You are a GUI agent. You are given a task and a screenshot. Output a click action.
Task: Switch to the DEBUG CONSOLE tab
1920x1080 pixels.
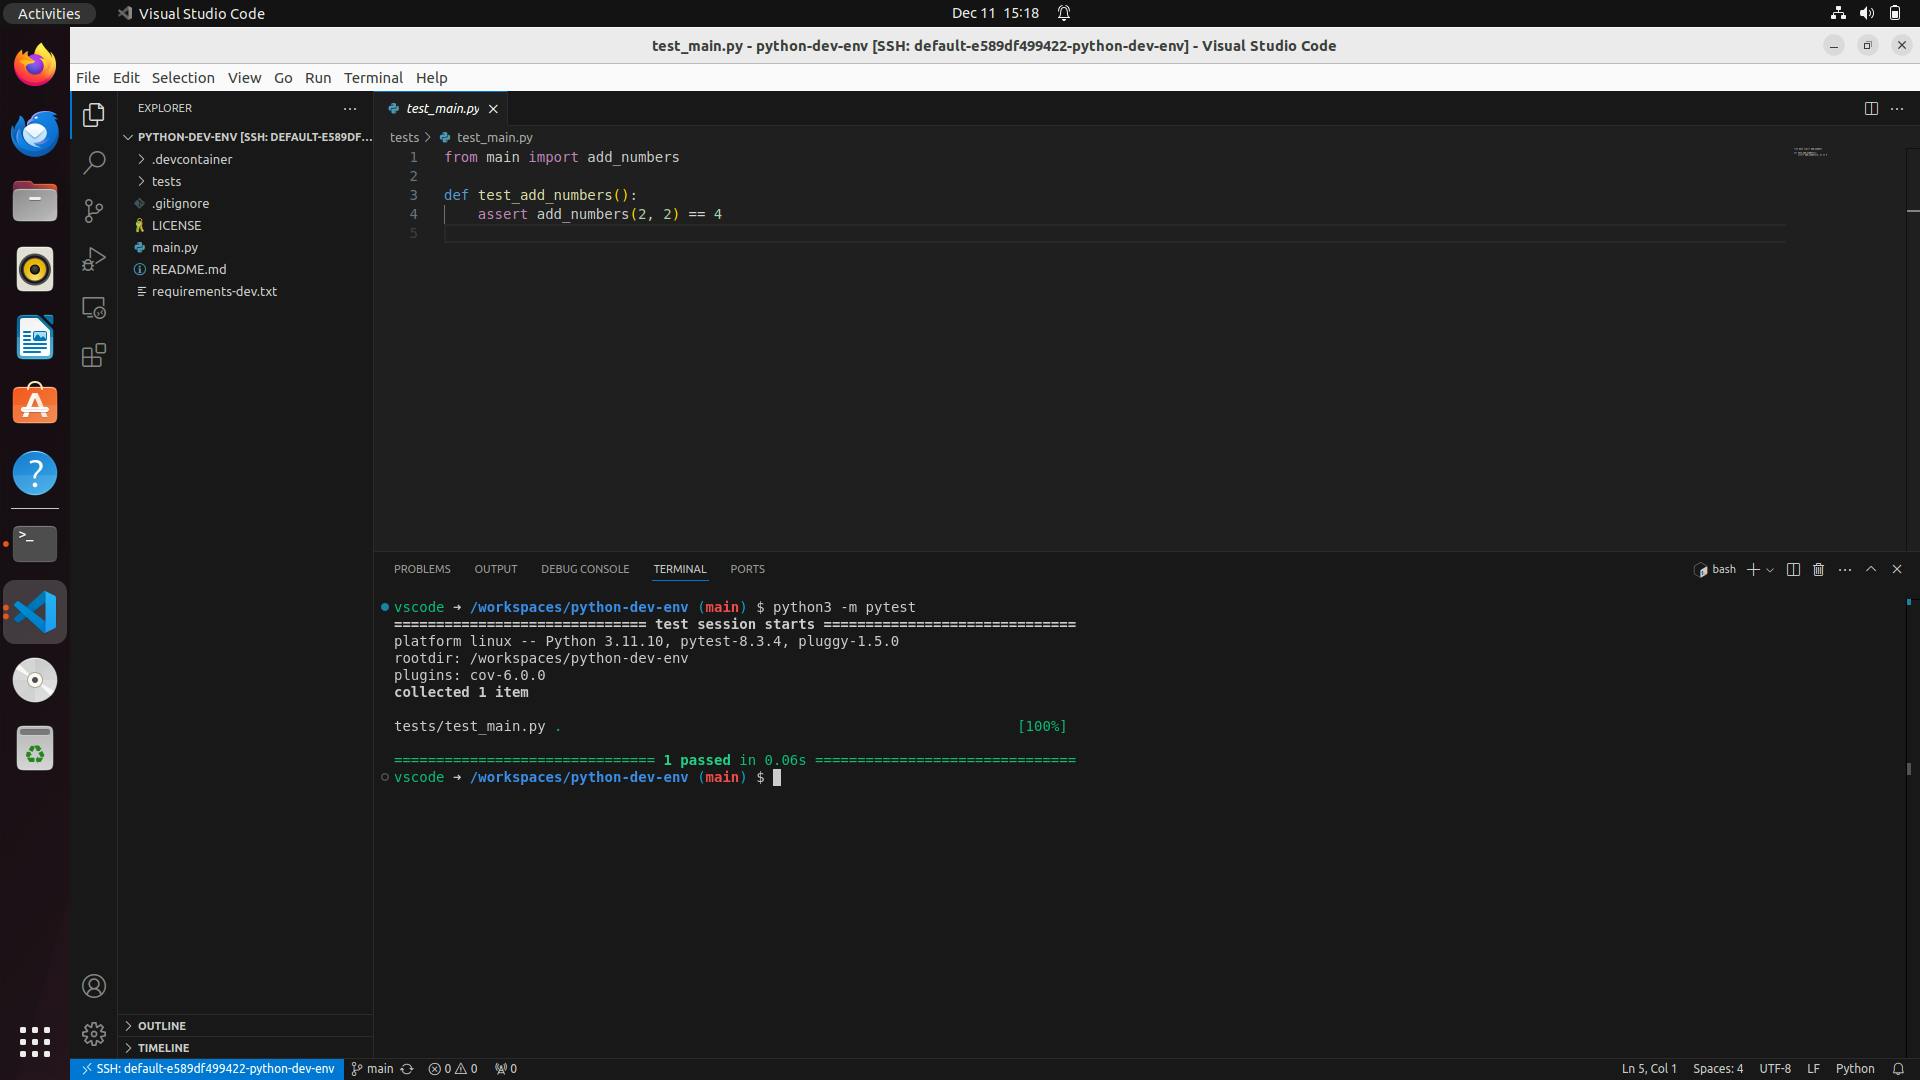pos(585,569)
